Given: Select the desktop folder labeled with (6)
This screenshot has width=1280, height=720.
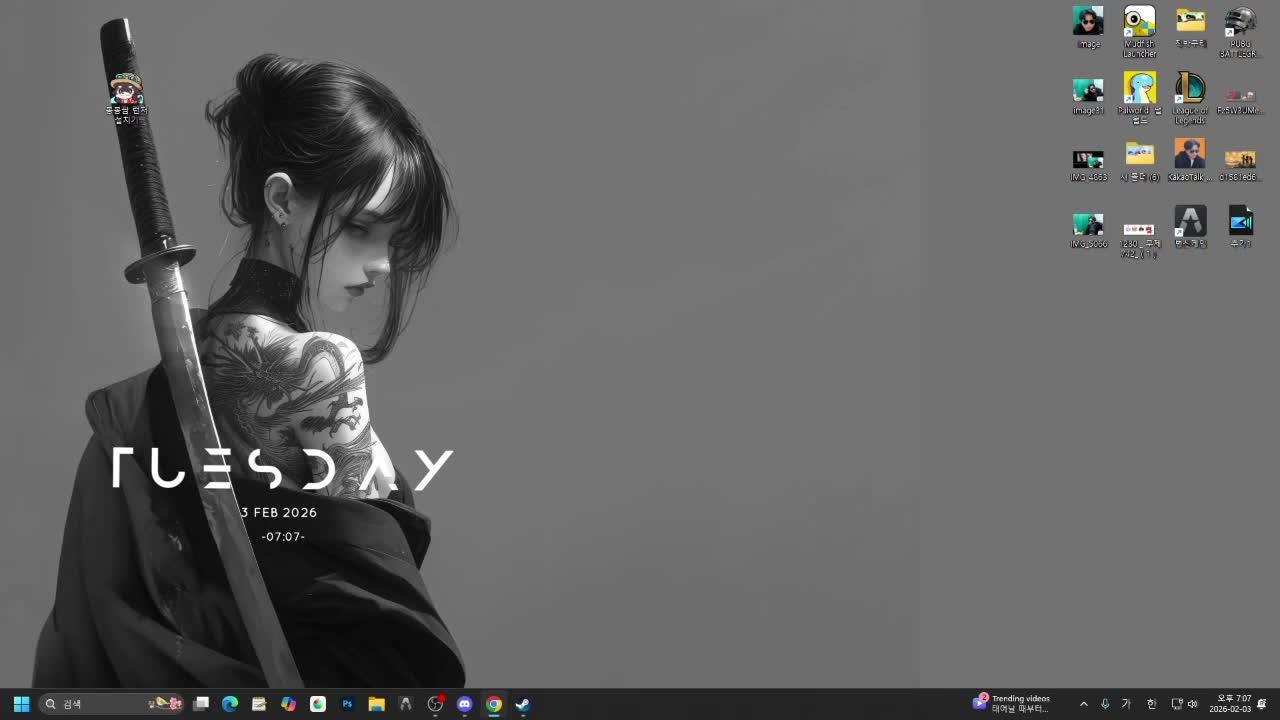Looking at the screenshot, I should click(1139, 160).
